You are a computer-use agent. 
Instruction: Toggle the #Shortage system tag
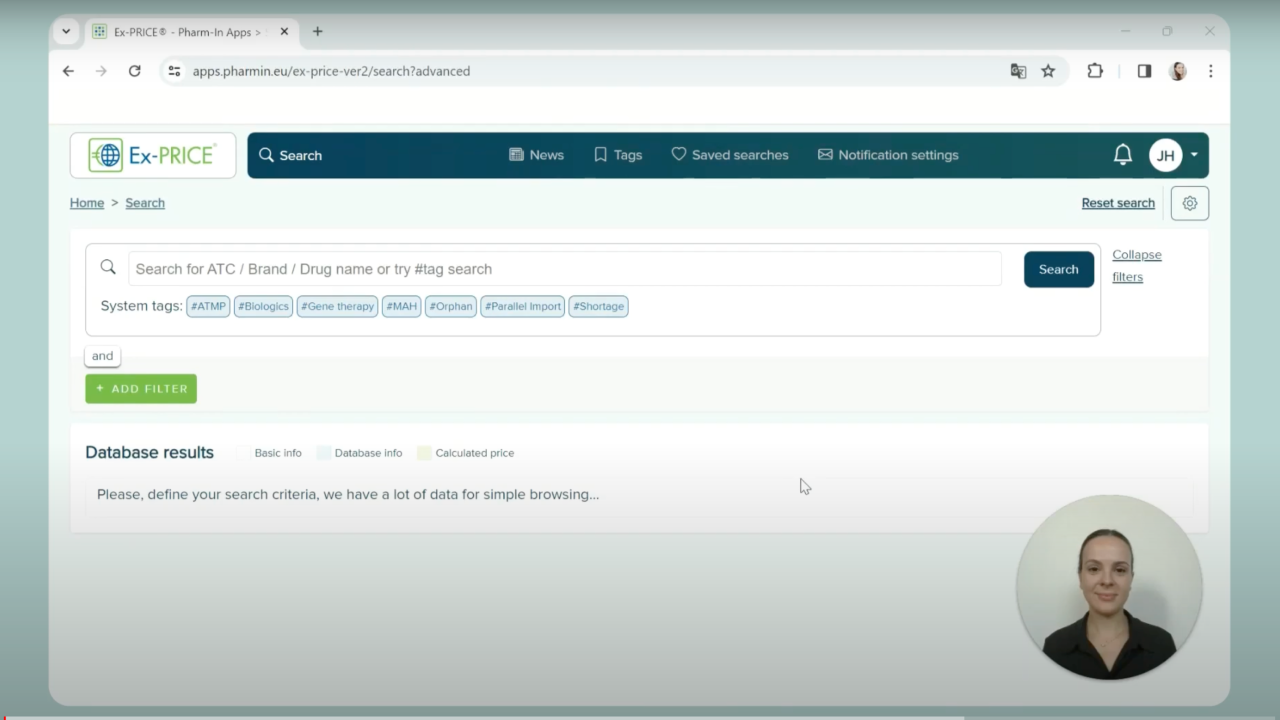click(x=598, y=306)
